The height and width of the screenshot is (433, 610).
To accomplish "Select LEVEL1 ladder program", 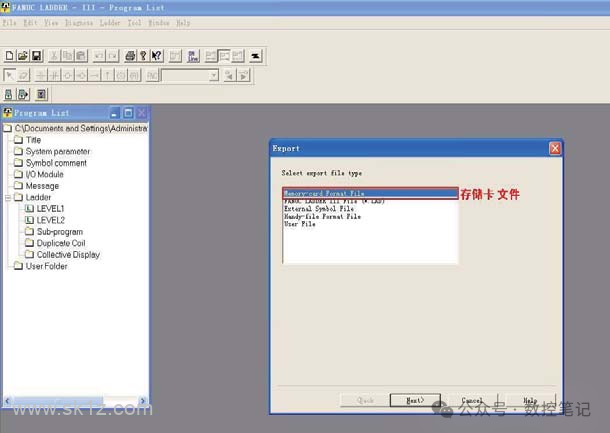I will click(x=50, y=209).
